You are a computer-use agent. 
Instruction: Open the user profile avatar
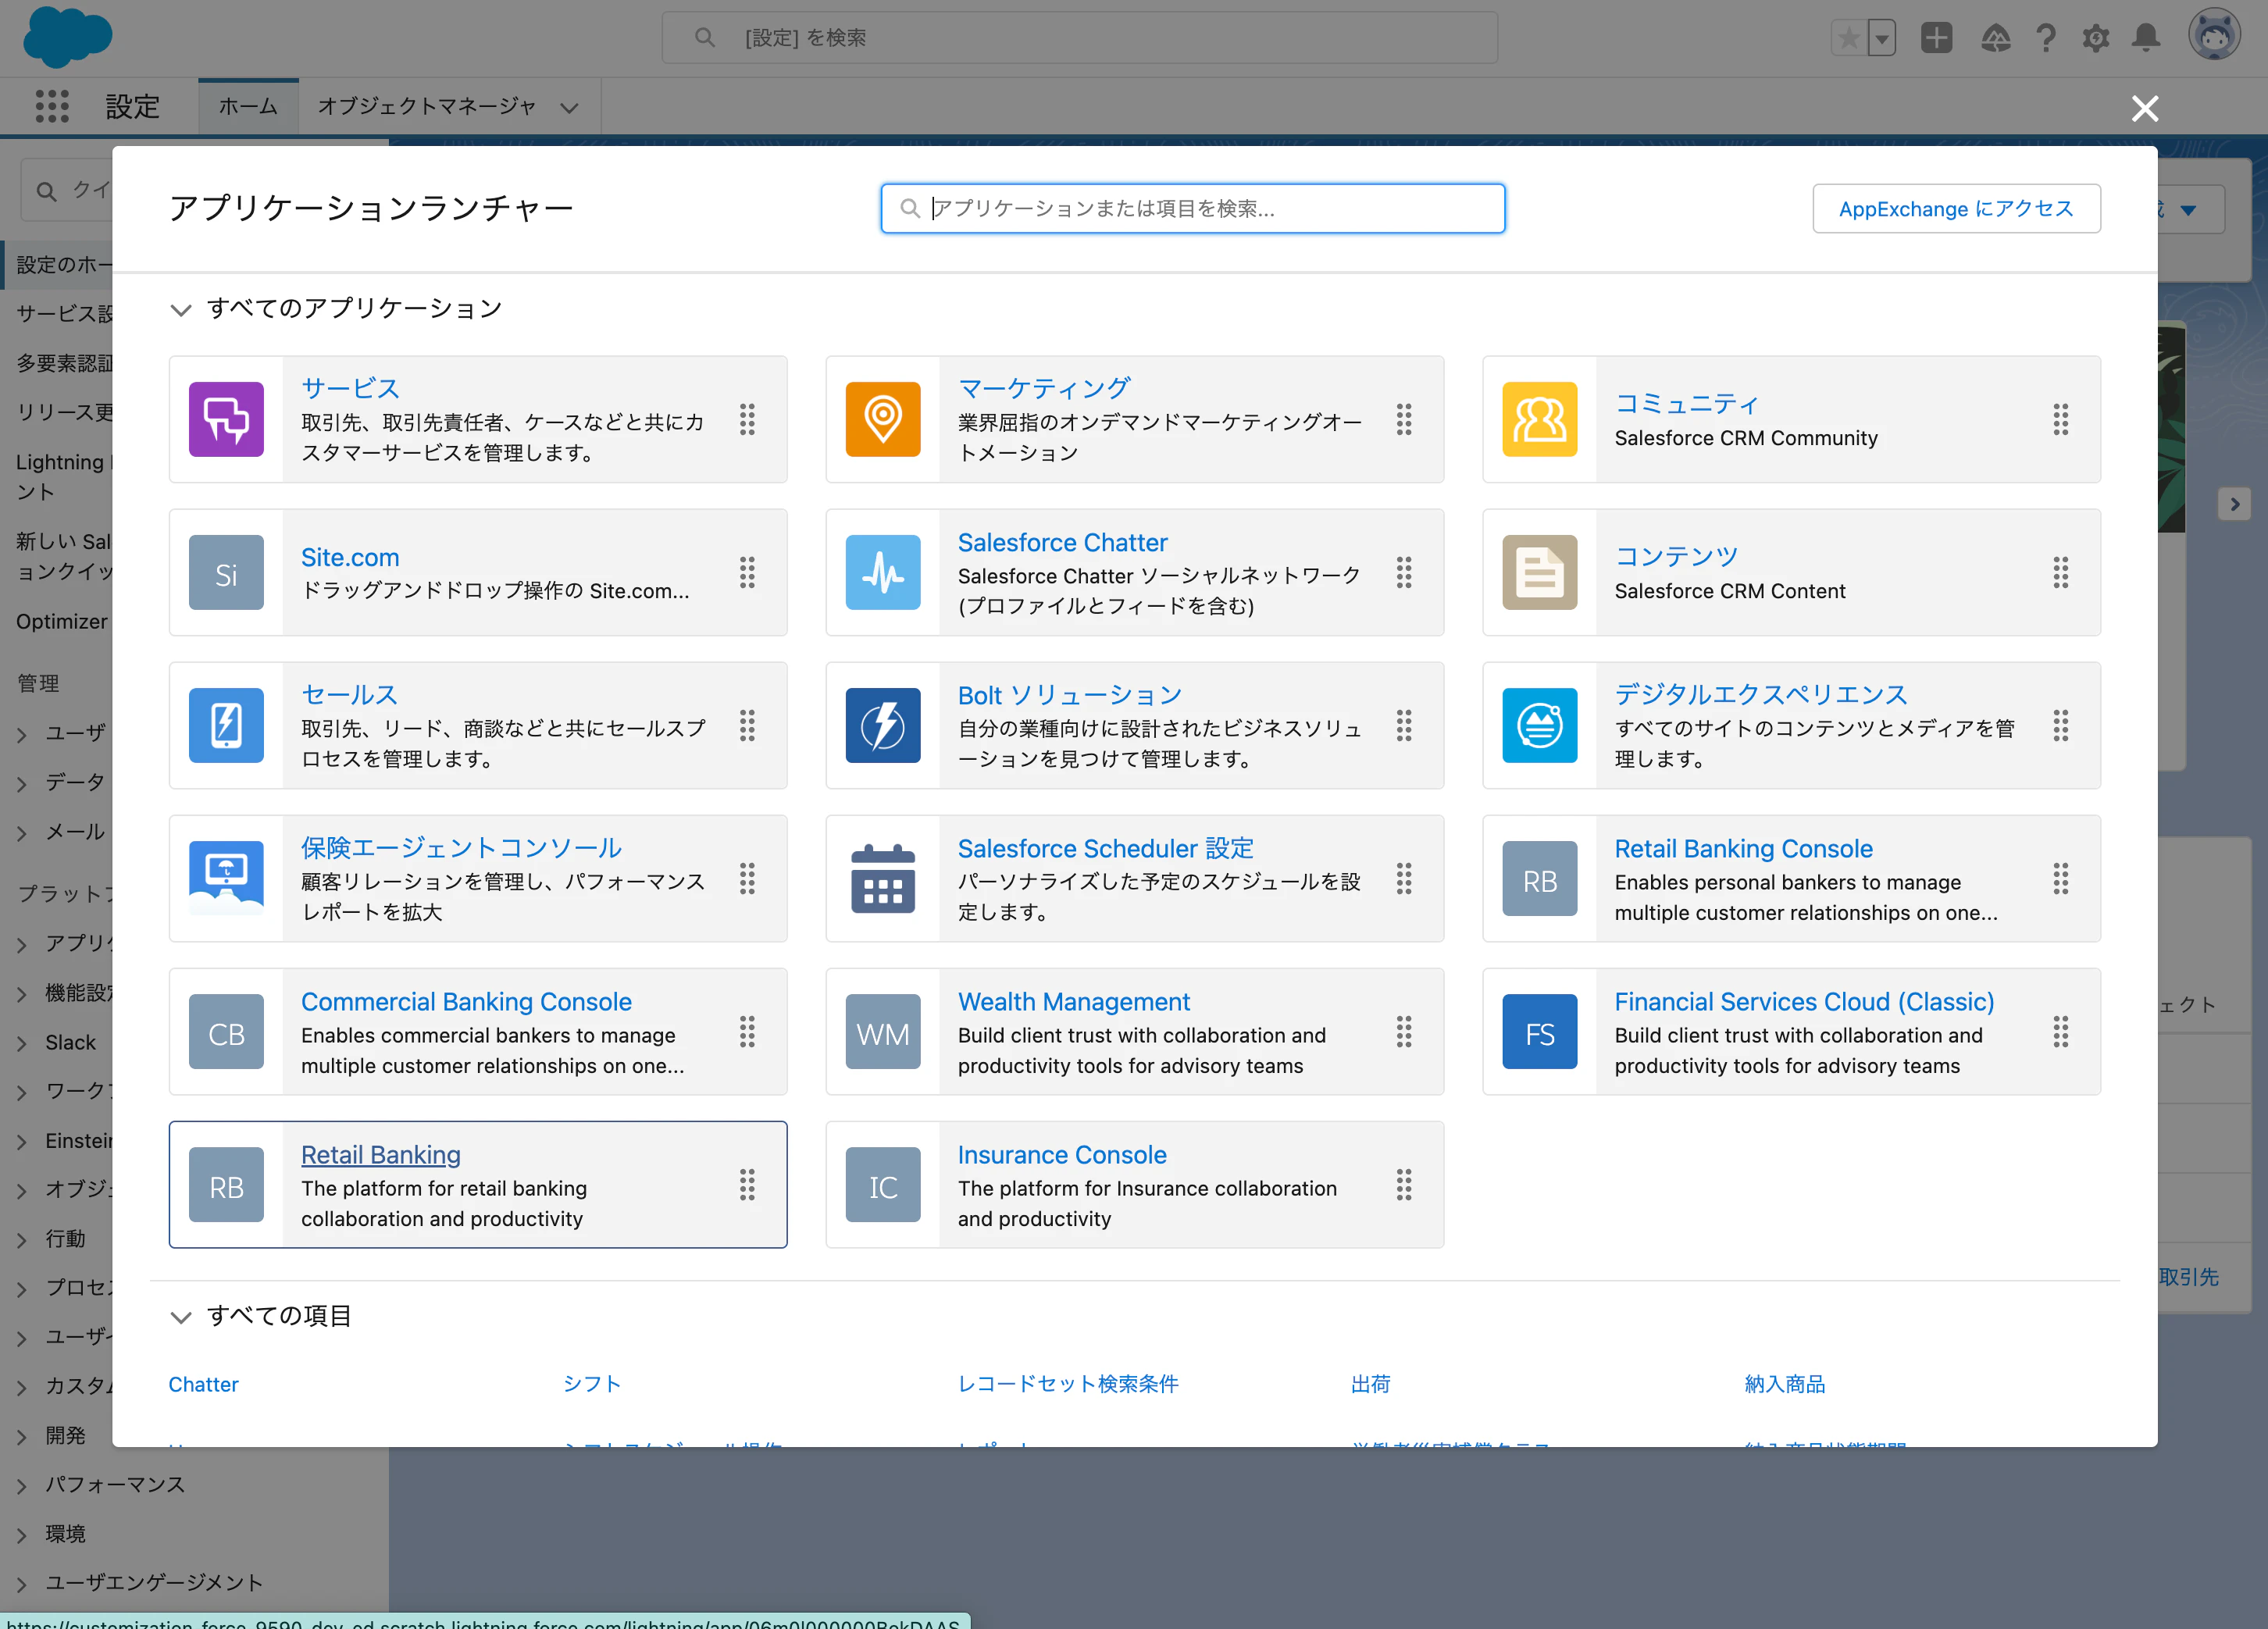click(2215, 36)
